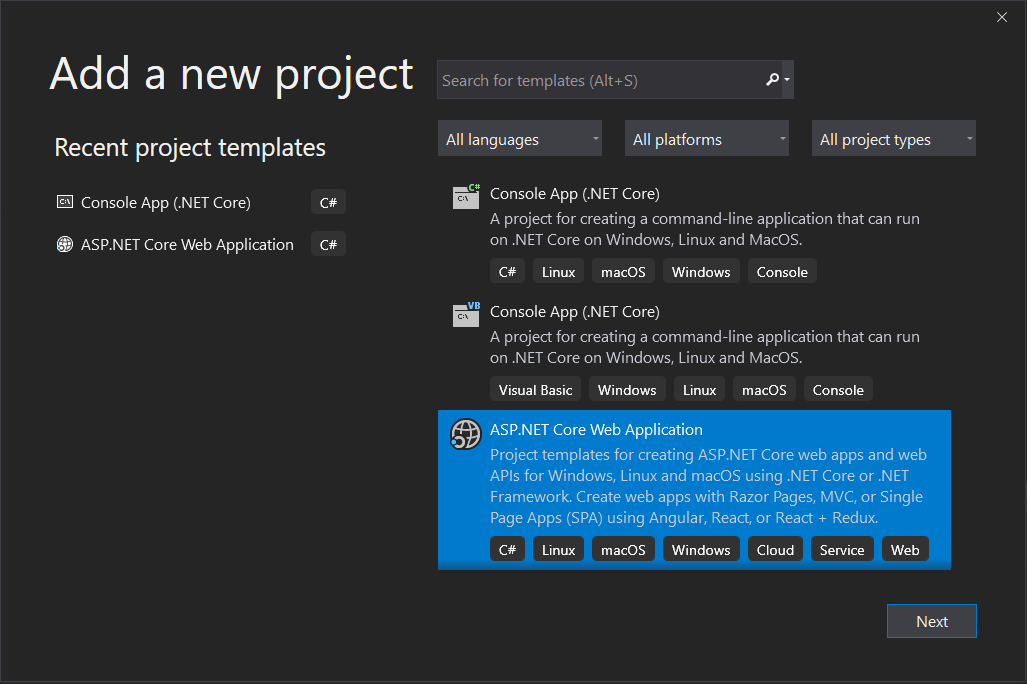Screen dimensions: 1027x684
Task: Focus the Search for templates field
Action: [609, 80]
